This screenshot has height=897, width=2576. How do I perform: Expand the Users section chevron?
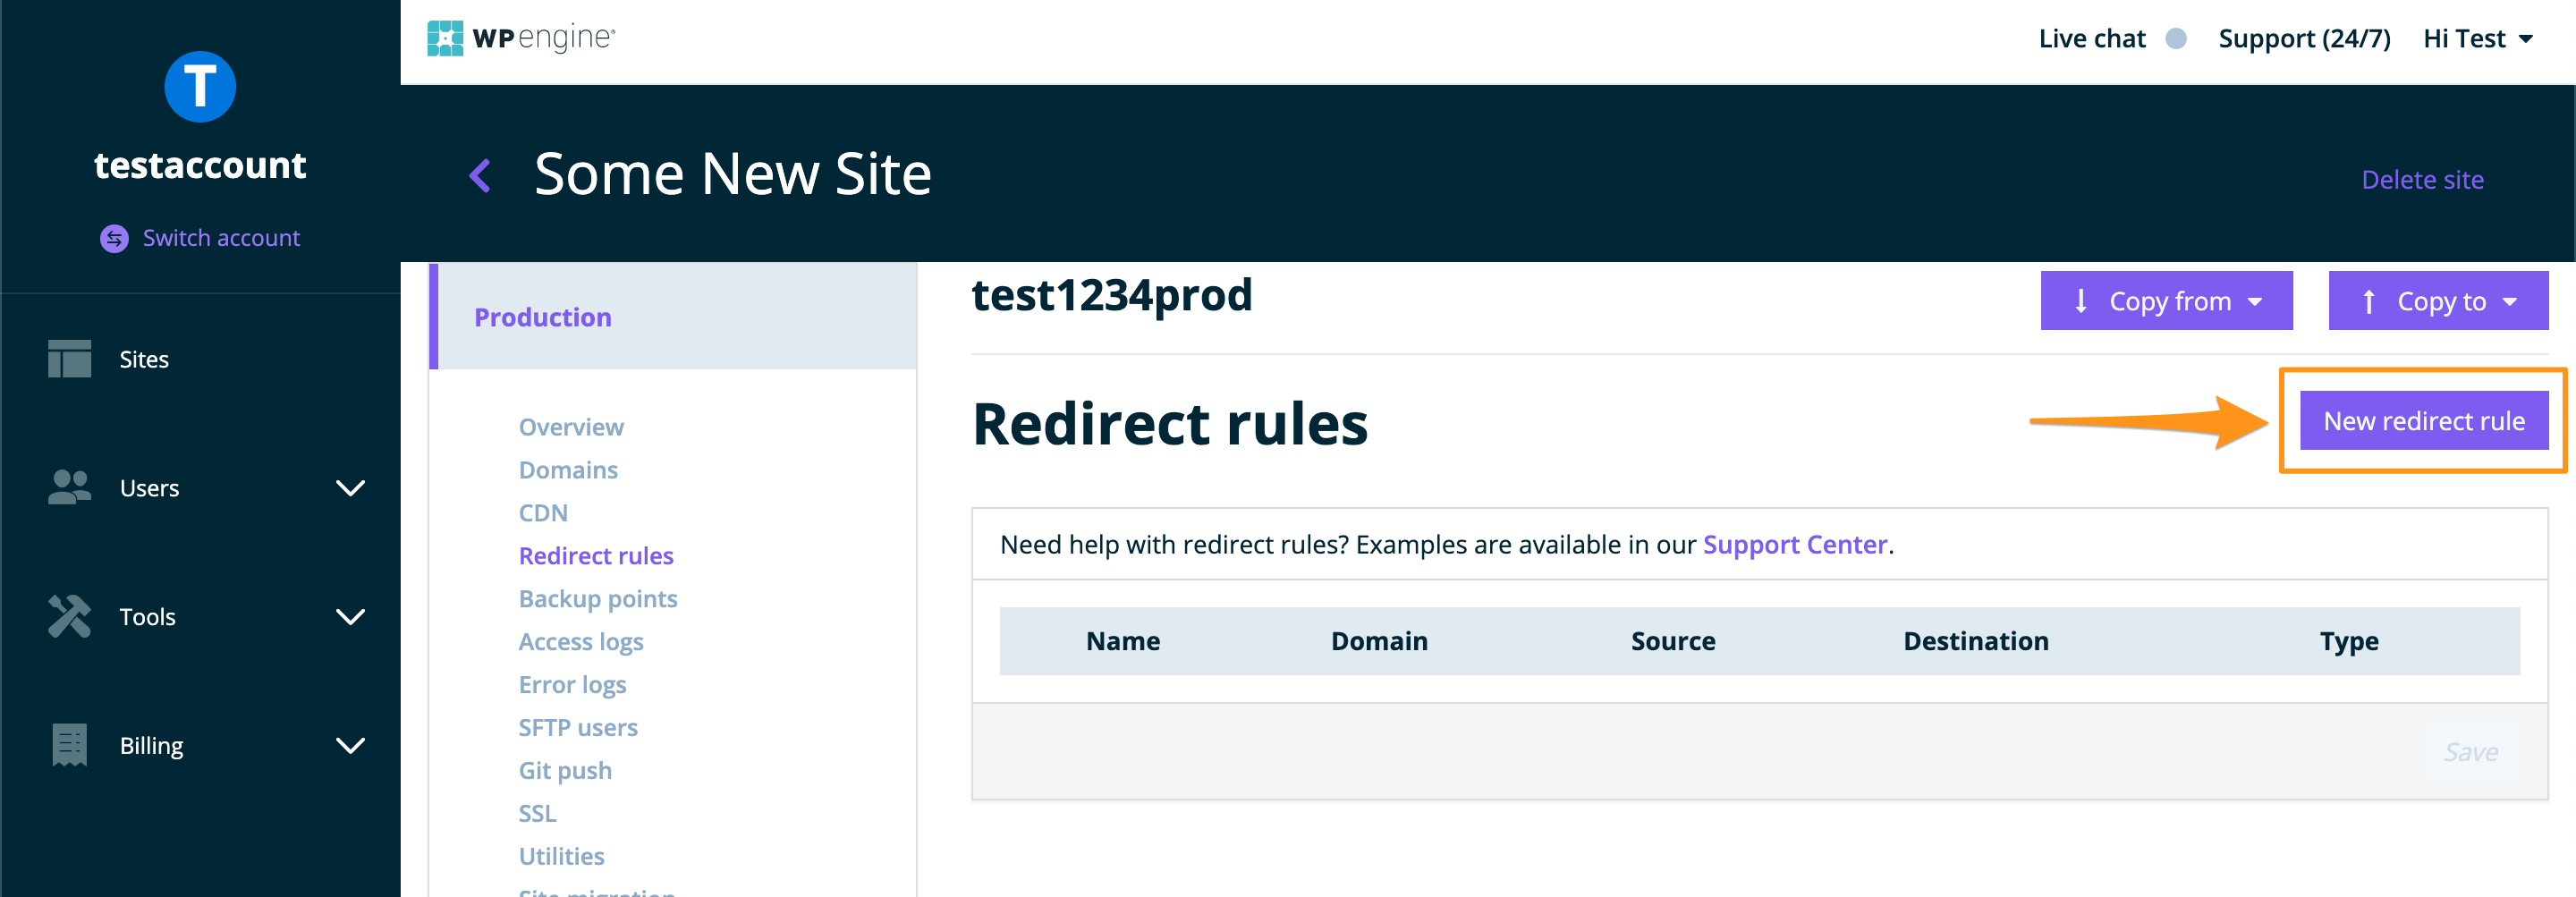(x=350, y=488)
